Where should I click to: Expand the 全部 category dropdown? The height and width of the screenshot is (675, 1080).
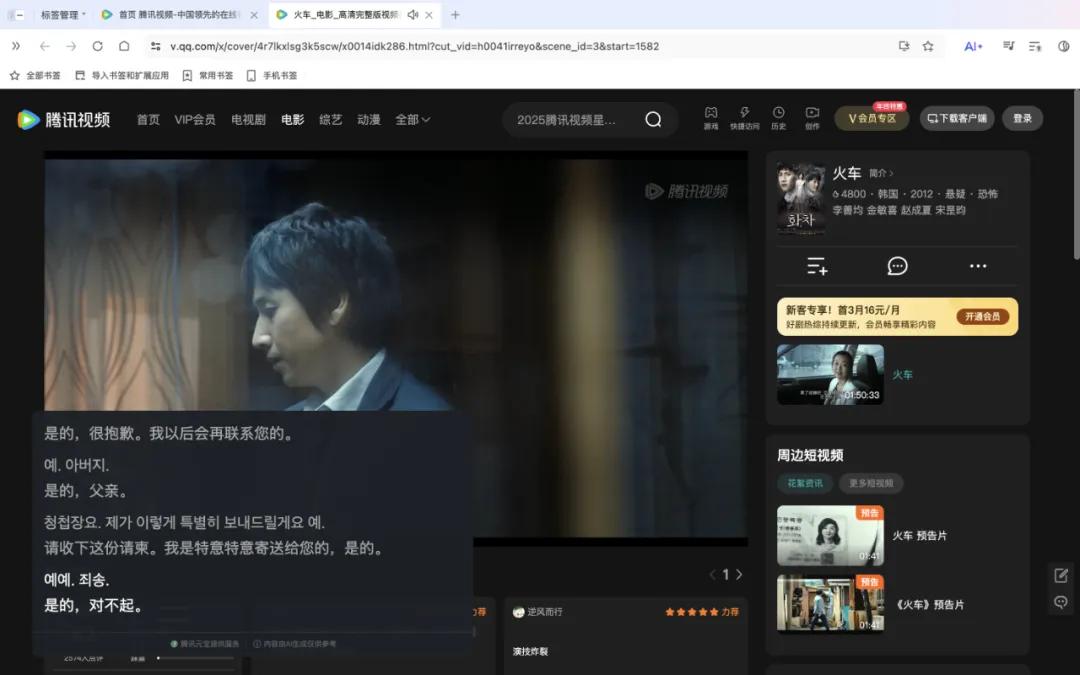[x=412, y=119]
